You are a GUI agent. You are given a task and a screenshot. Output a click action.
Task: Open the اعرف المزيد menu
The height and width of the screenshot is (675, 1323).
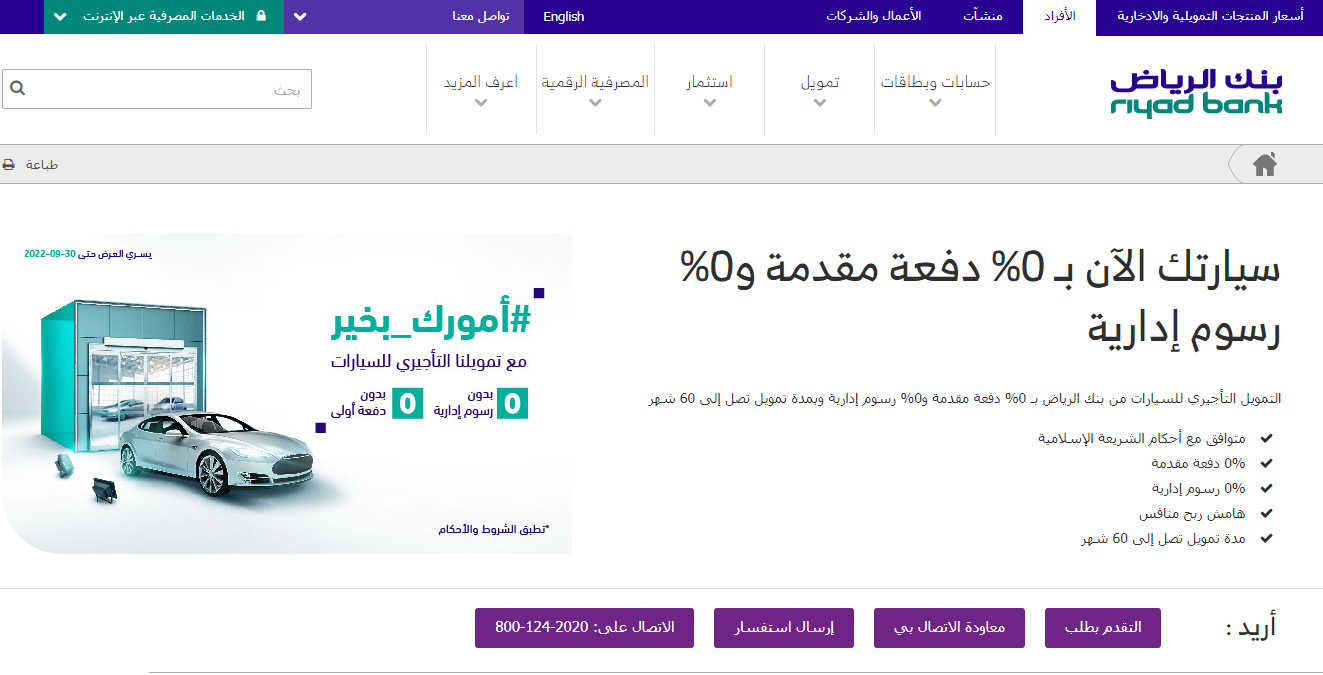pos(481,83)
